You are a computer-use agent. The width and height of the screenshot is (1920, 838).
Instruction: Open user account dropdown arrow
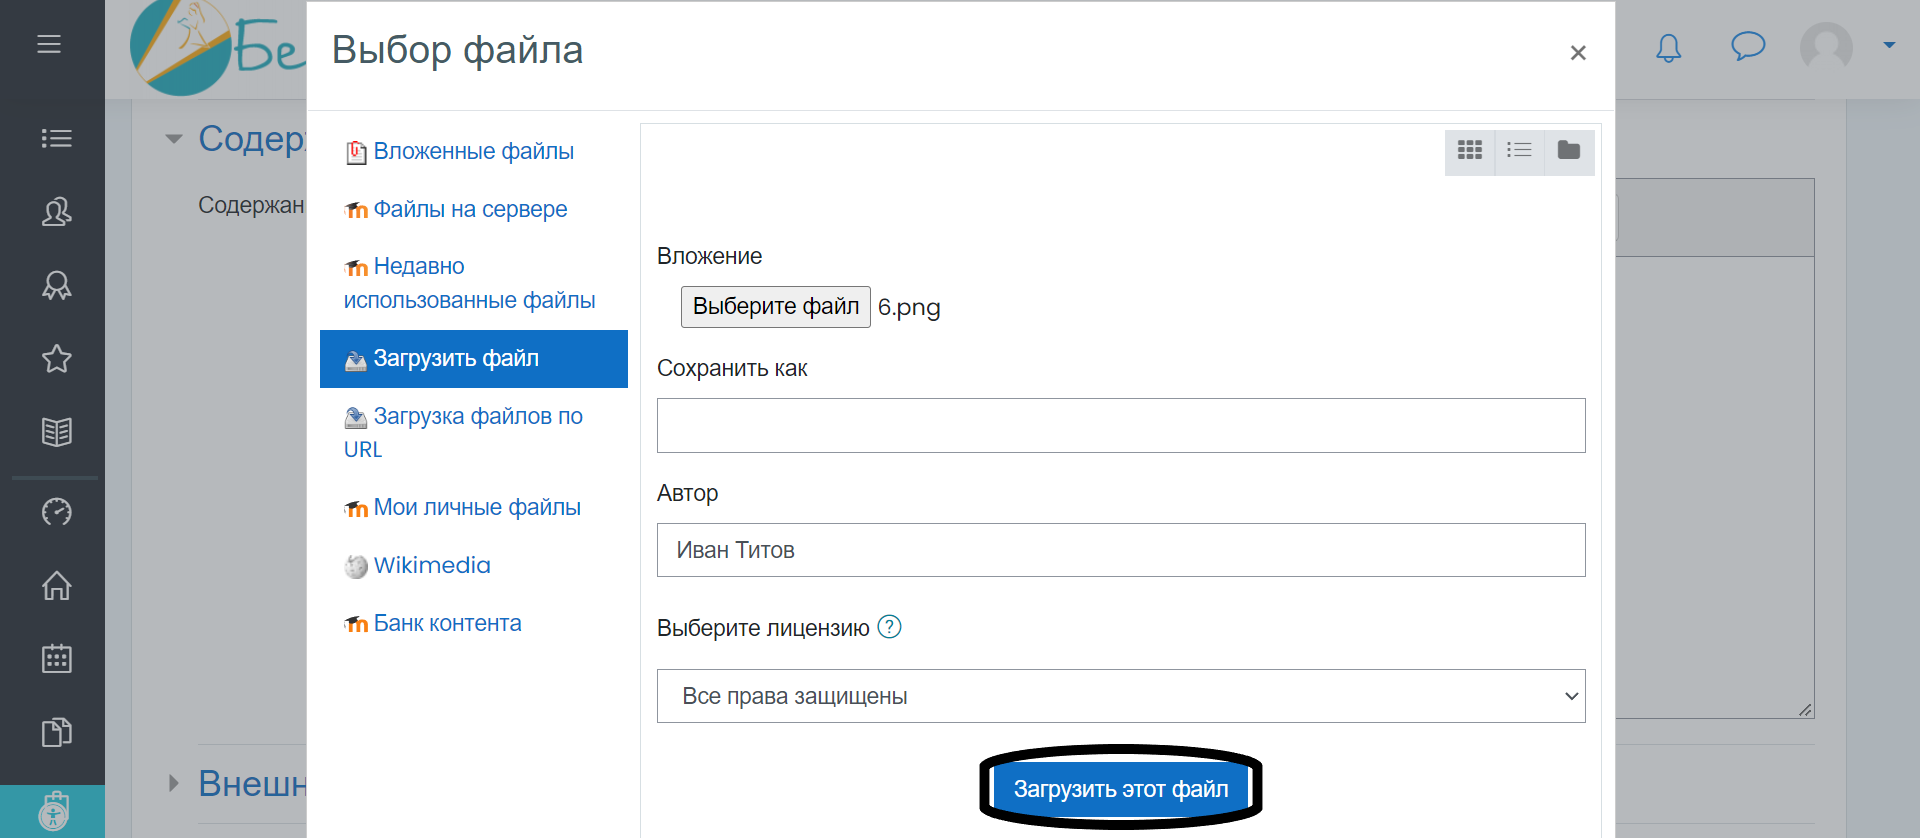tap(1888, 45)
